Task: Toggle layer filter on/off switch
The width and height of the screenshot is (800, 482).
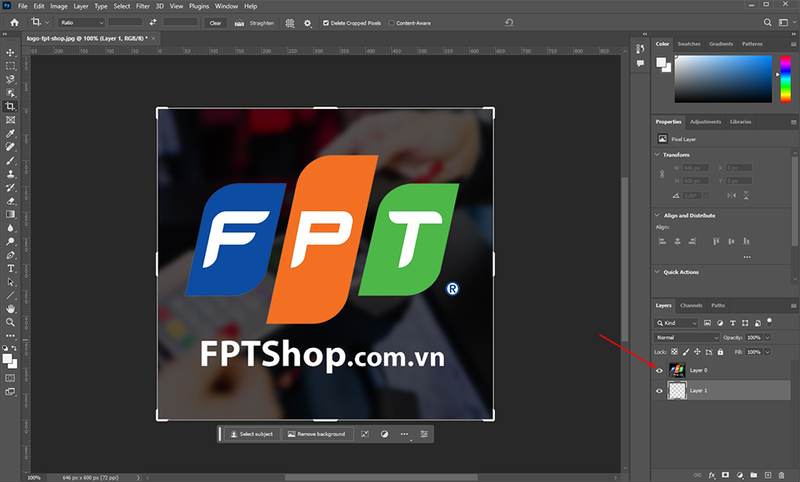Action: [x=769, y=322]
